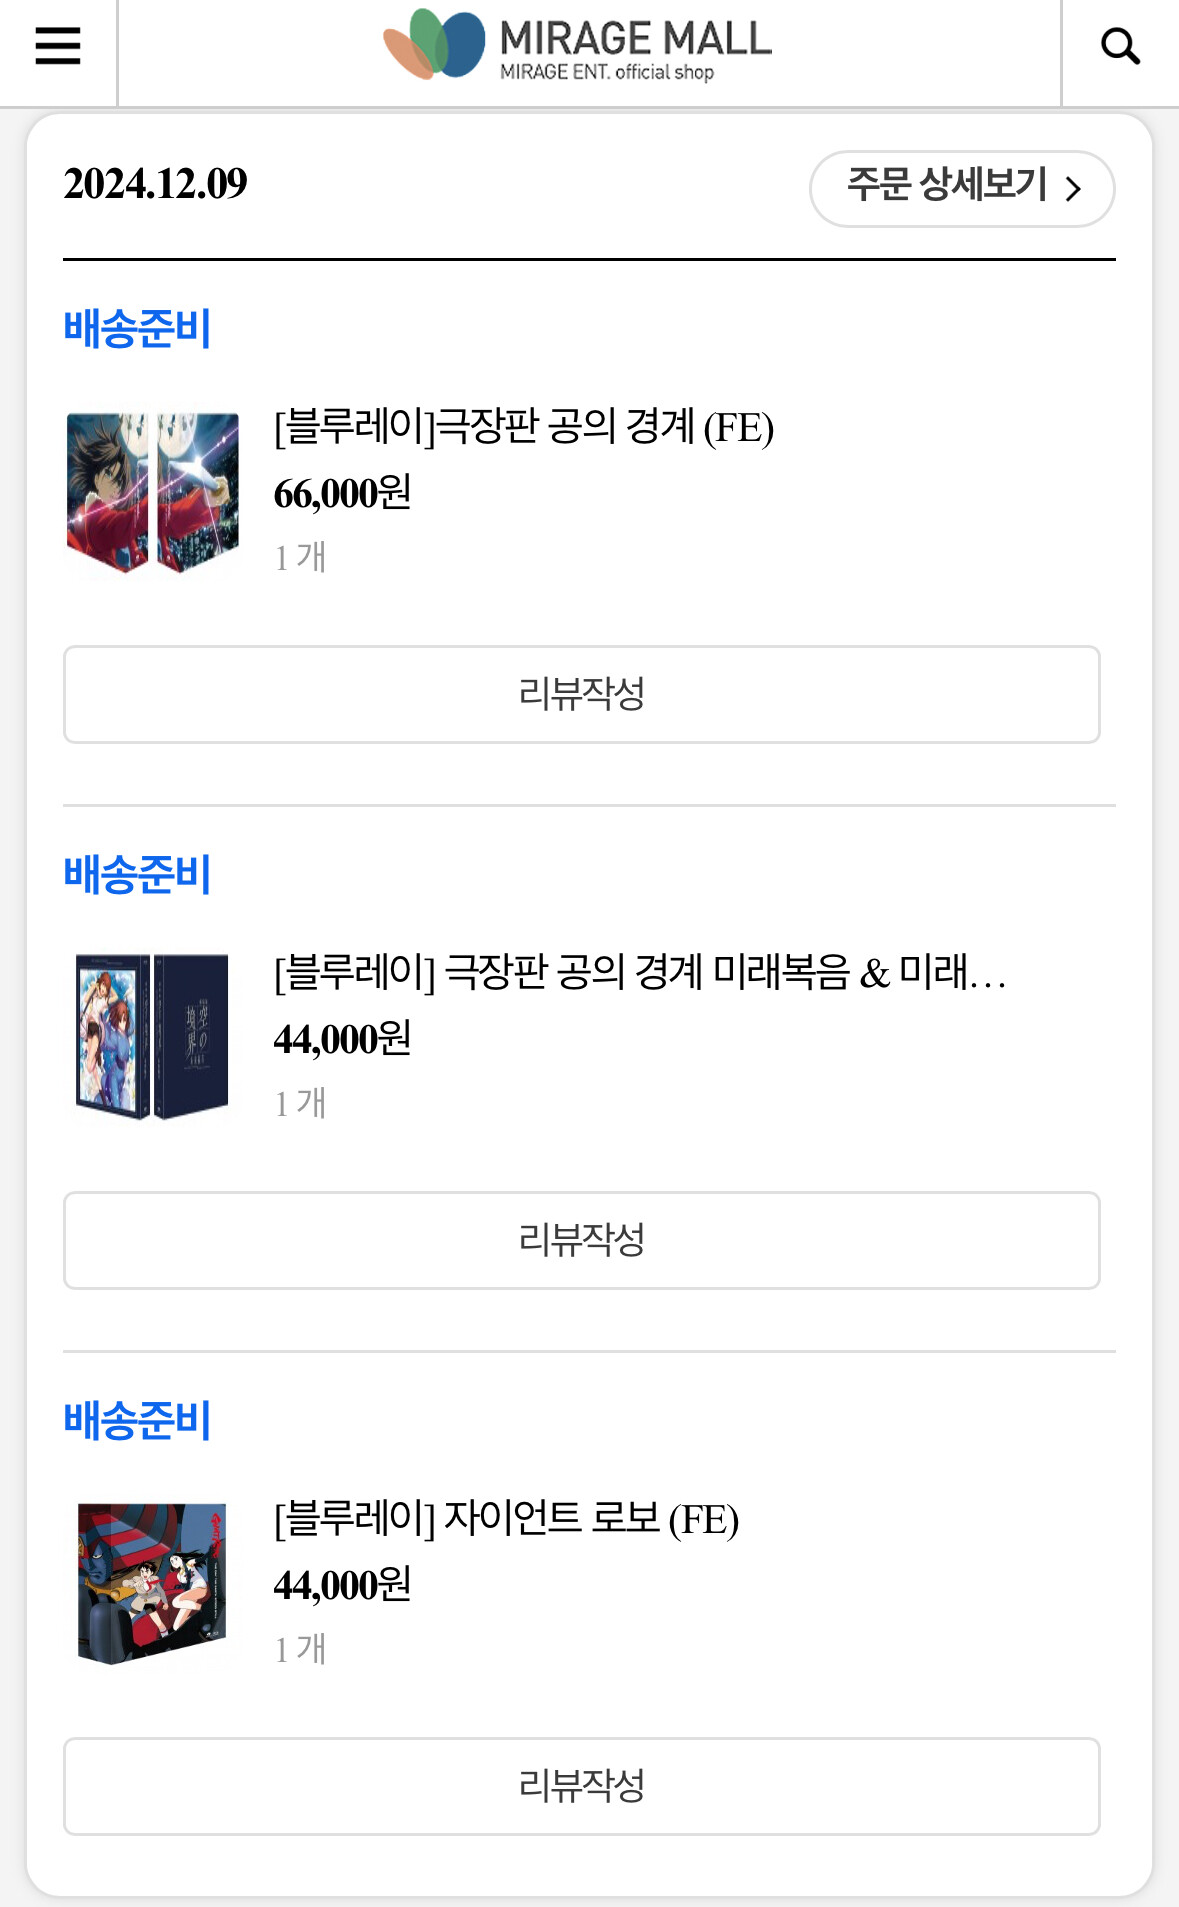The width and height of the screenshot is (1179, 1907).
Task: Click the order date 2024.12.09
Action: tap(155, 184)
